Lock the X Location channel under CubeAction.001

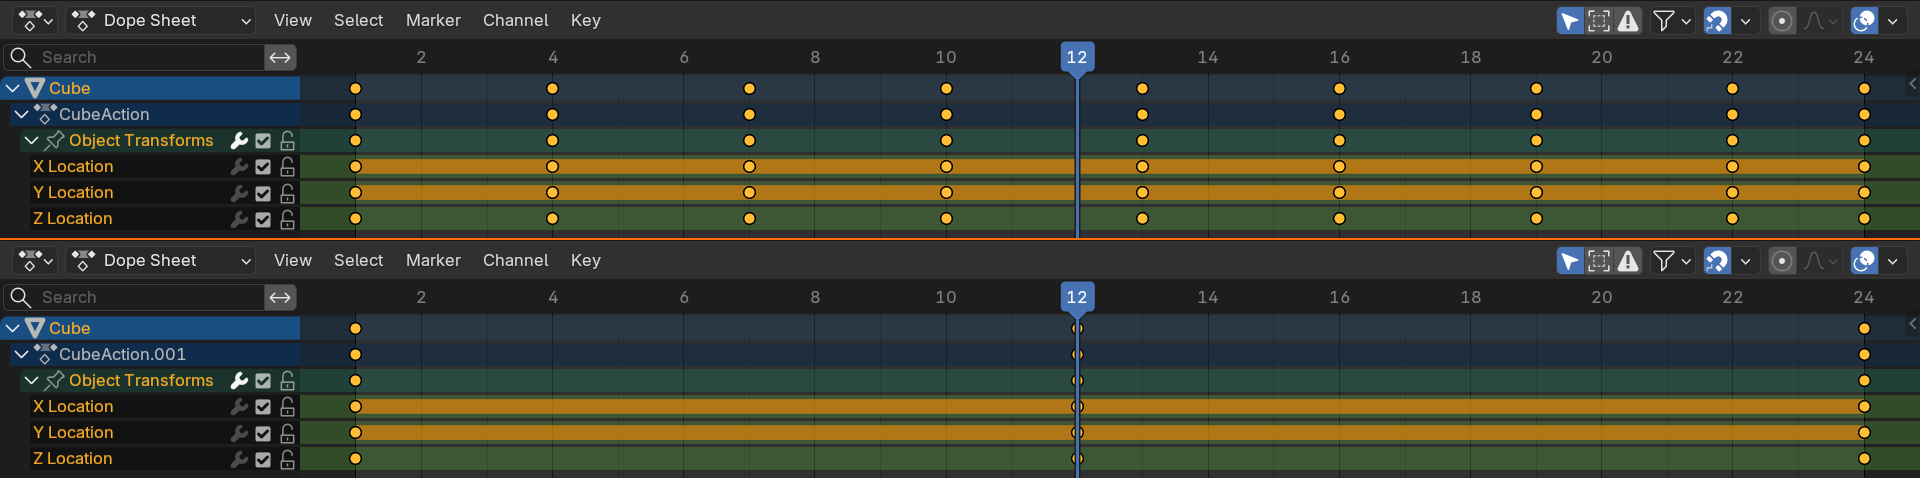287,406
